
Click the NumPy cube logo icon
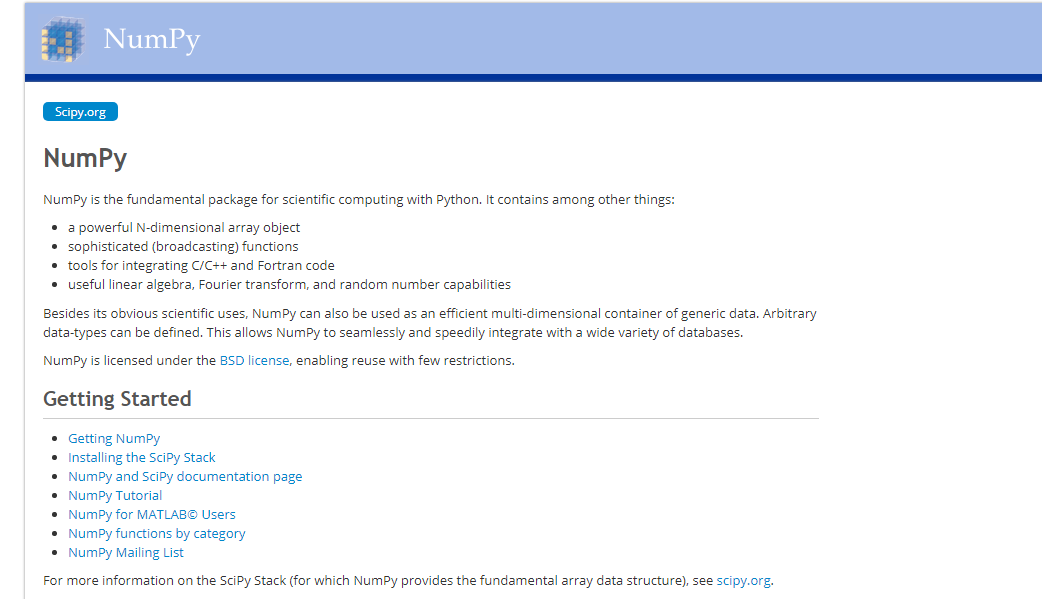(x=62, y=39)
